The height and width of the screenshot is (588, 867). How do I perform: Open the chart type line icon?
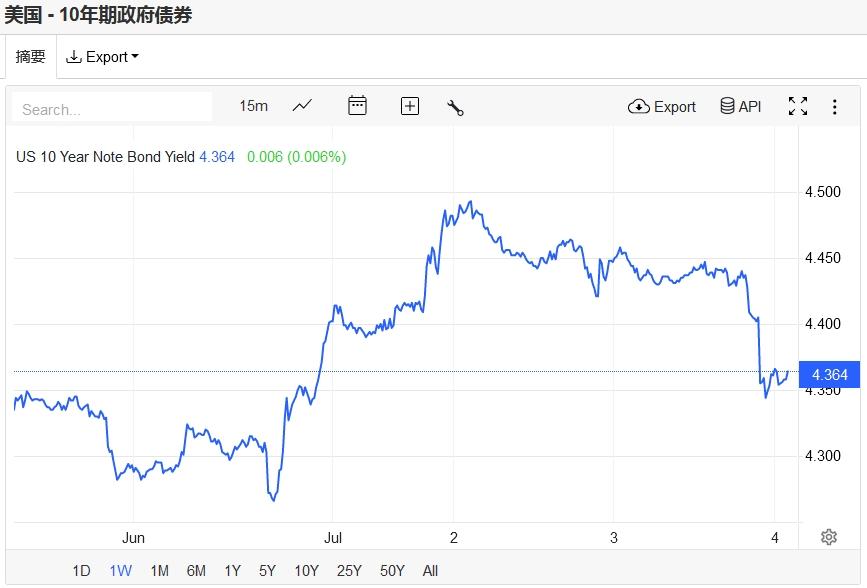click(x=302, y=106)
